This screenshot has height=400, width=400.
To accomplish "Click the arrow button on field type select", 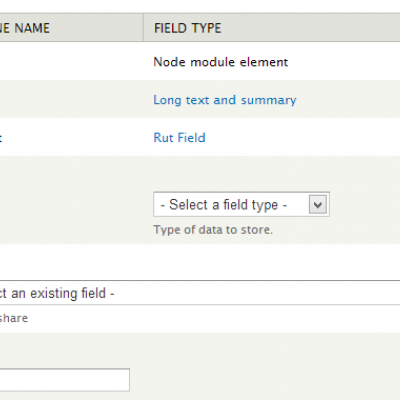I will [x=318, y=204].
